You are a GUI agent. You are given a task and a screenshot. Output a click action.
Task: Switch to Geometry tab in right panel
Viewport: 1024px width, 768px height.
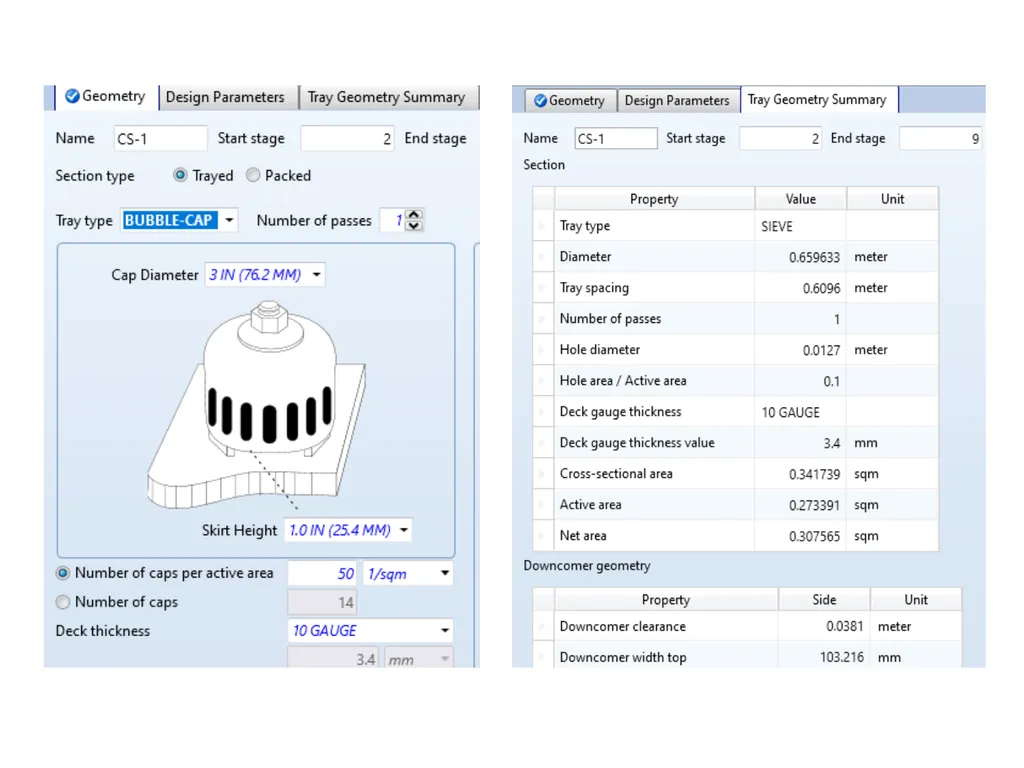(569, 101)
